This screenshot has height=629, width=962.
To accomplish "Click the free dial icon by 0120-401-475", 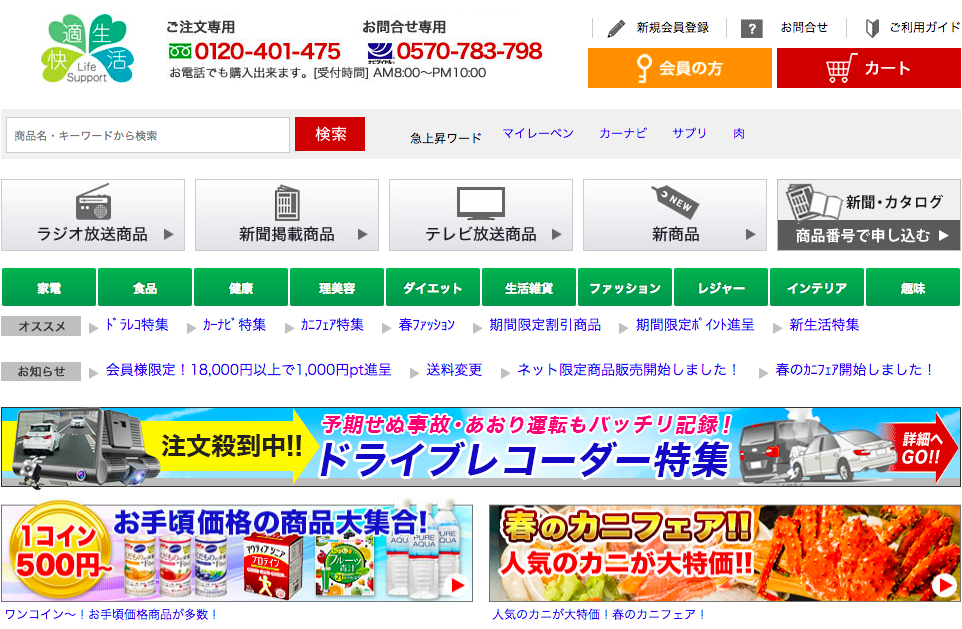I will (180, 52).
